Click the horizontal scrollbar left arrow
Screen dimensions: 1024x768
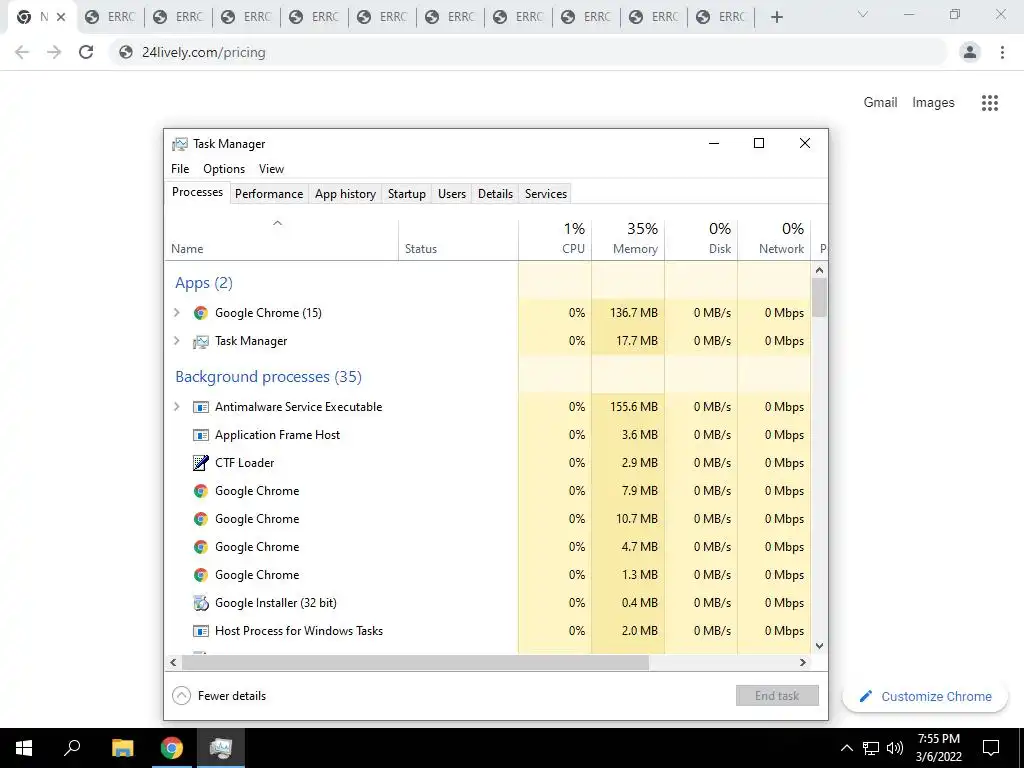pos(173,662)
